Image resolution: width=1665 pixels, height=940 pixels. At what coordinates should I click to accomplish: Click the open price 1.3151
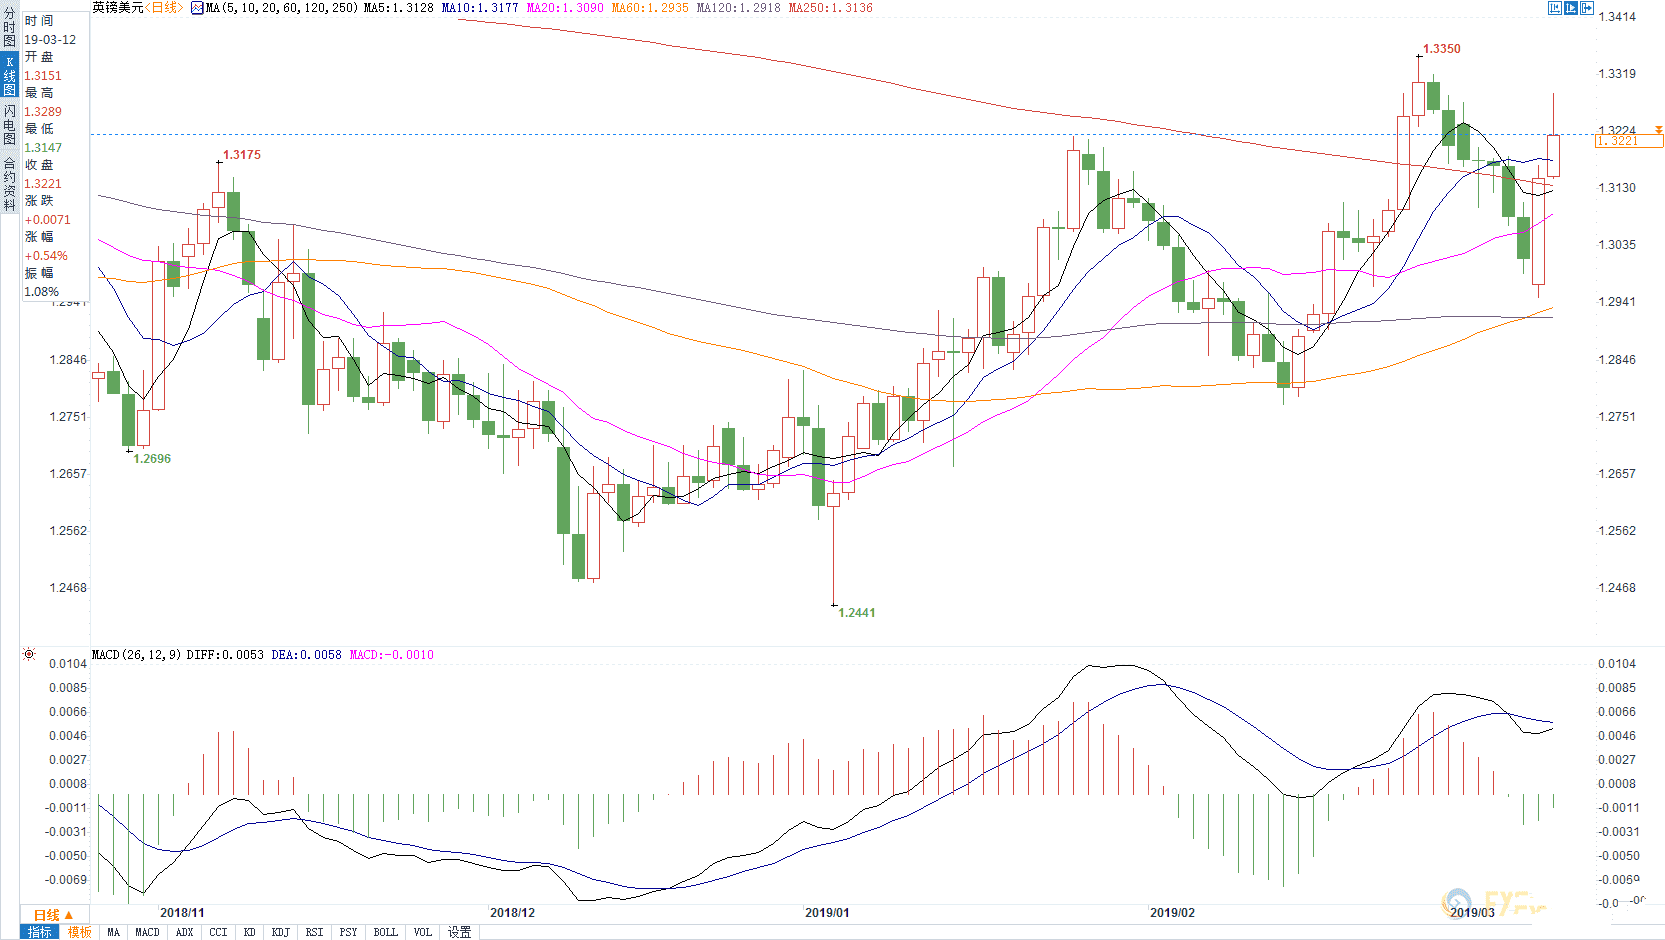click(43, 76)
